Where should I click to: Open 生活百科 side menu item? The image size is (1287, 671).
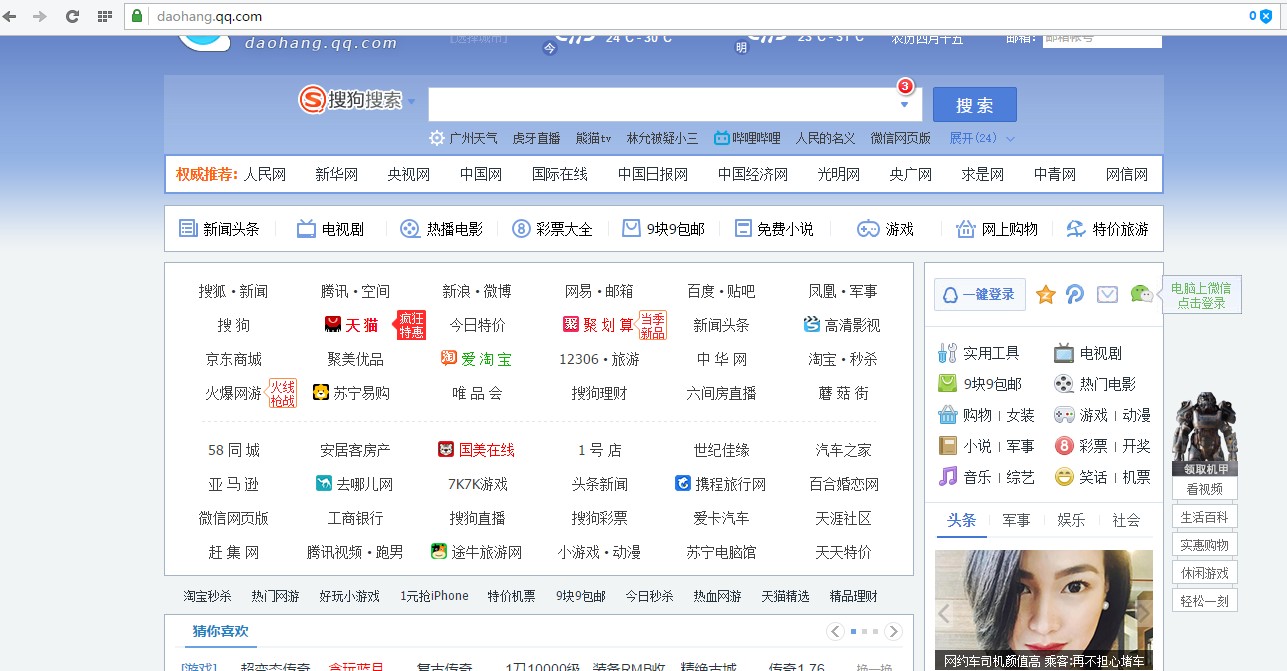1205,517
